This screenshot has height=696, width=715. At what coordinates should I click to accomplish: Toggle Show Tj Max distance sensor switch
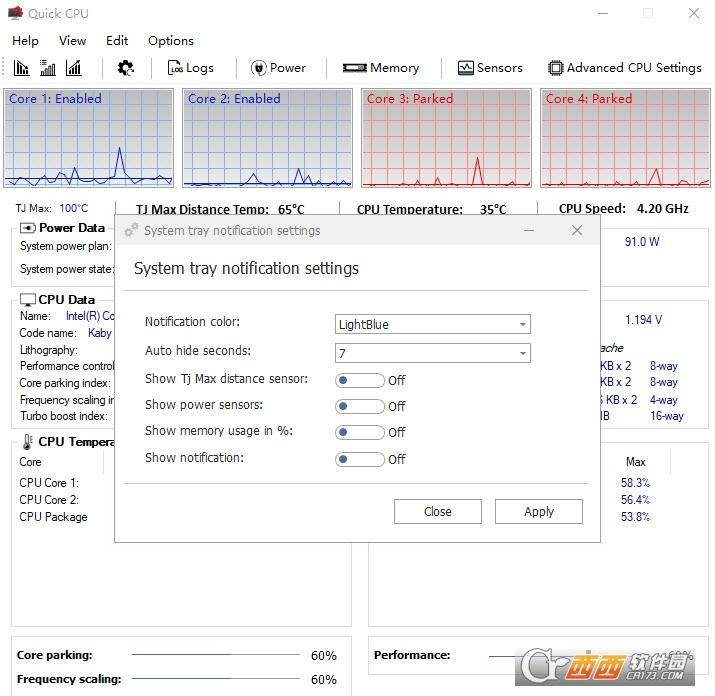pos(360,380)
